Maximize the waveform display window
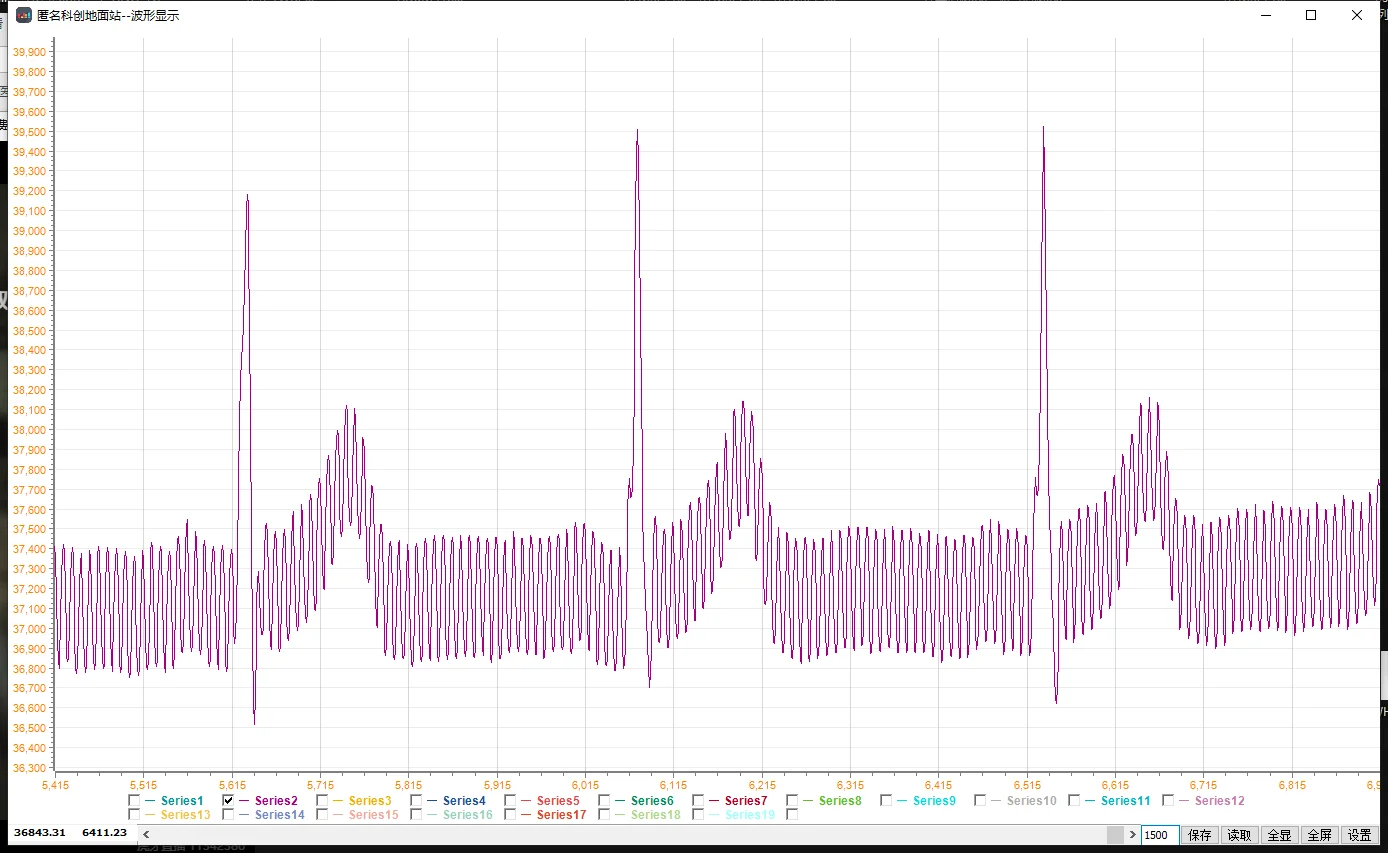 (1311, 15)
